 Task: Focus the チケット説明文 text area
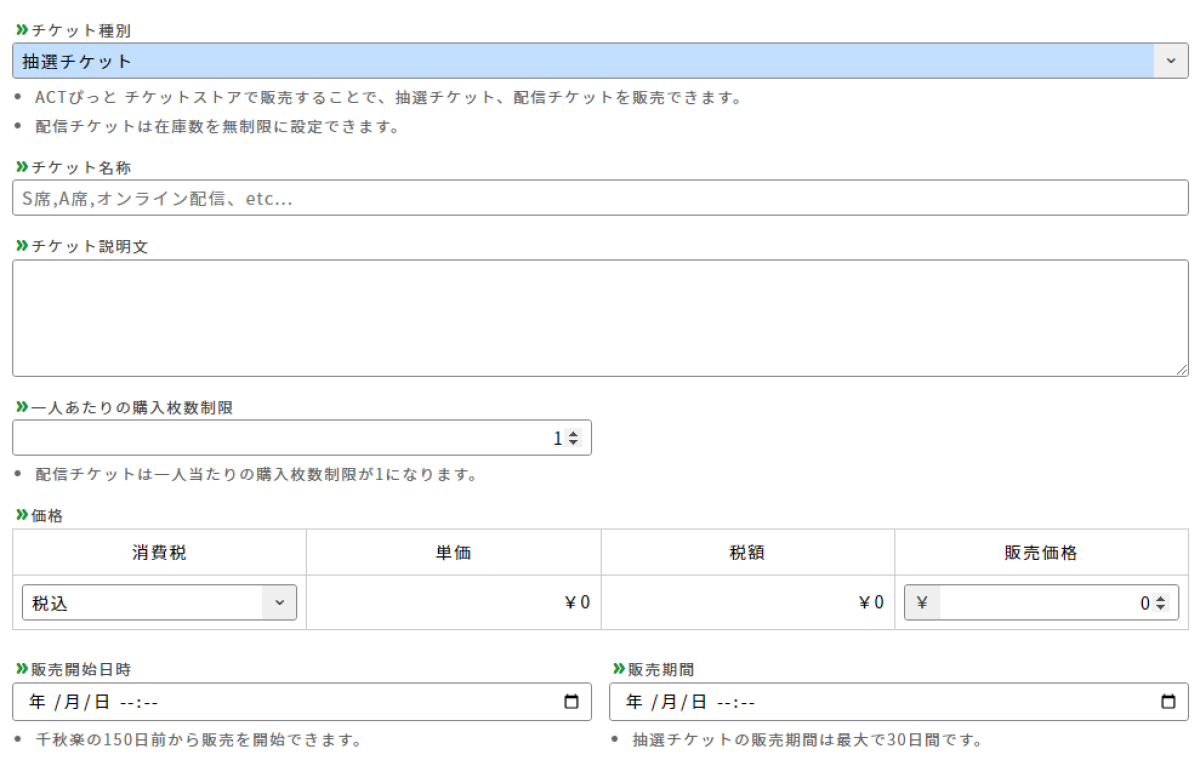600,318
